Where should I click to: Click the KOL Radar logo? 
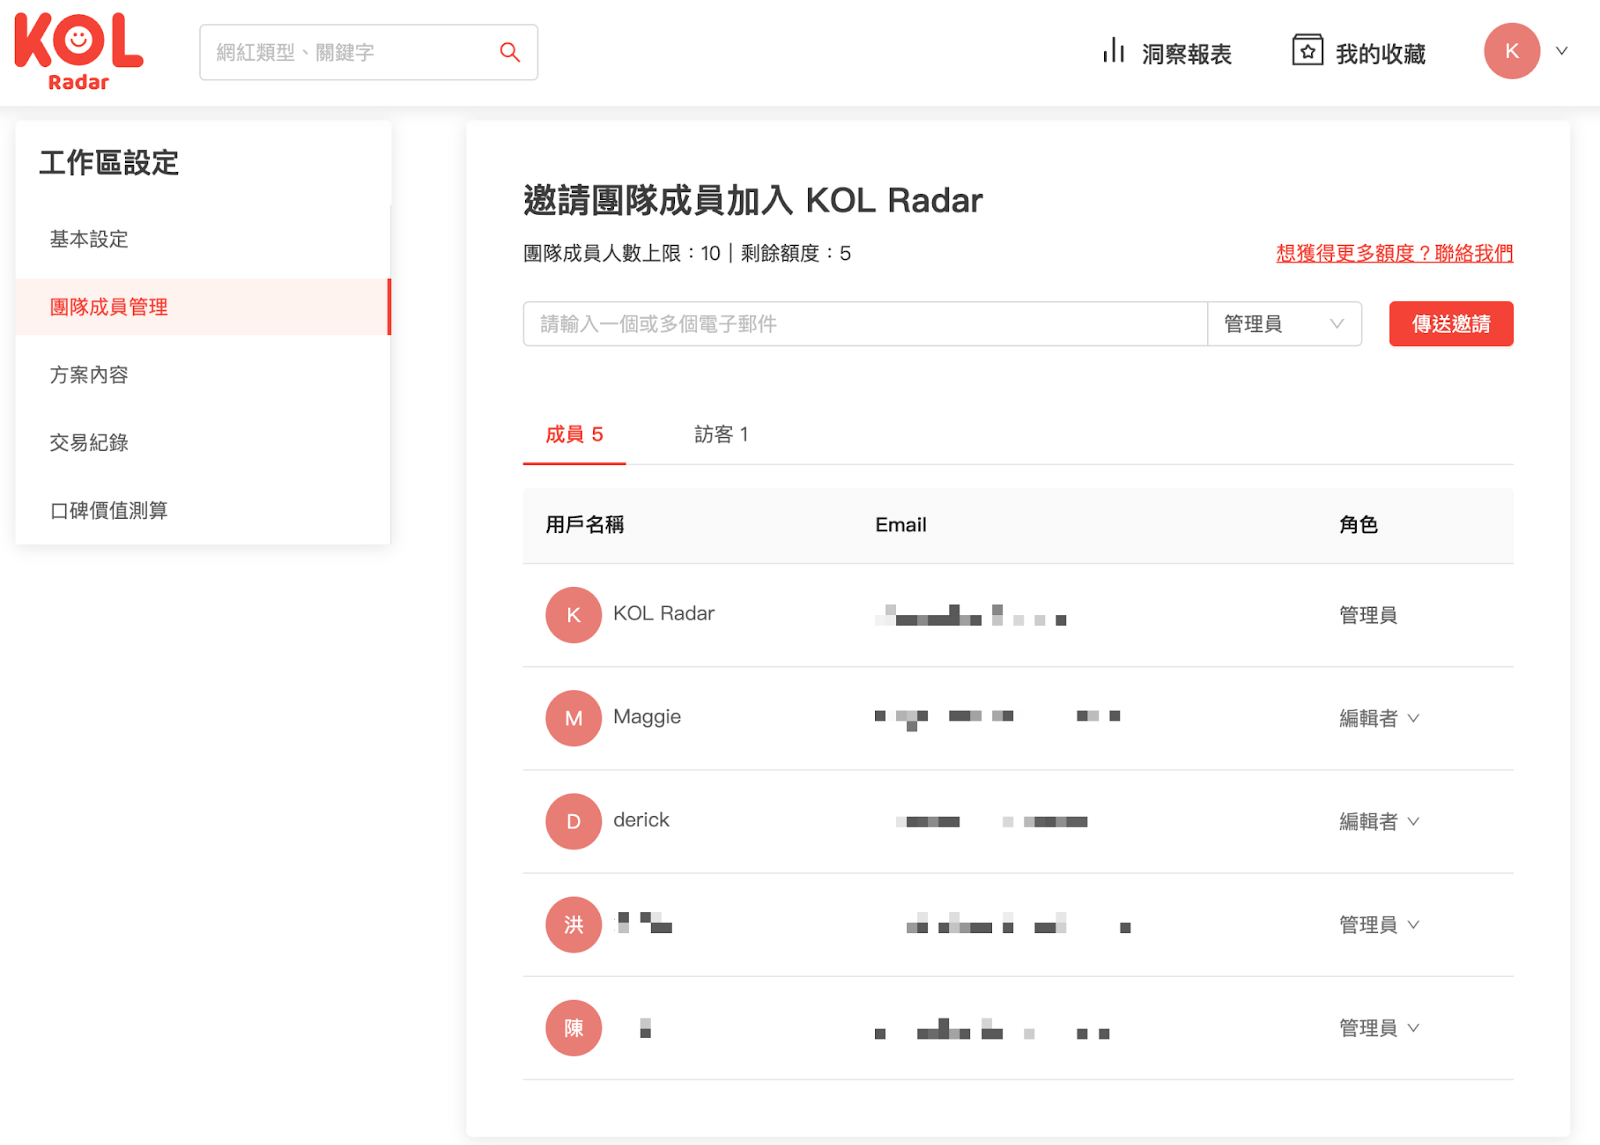(x=78, y=52)
